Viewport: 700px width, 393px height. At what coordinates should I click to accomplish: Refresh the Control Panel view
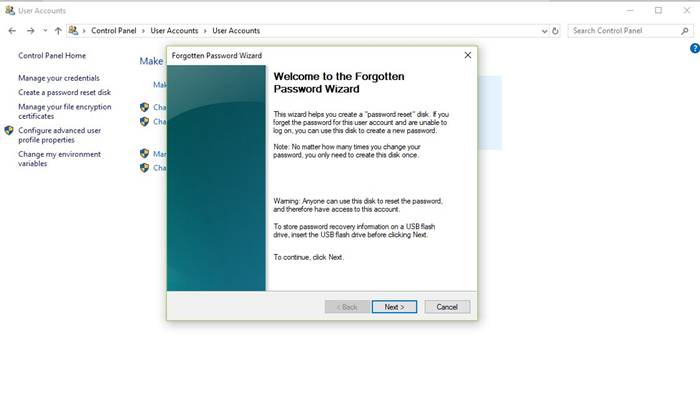pyautogui.click(x=555, y=31)
